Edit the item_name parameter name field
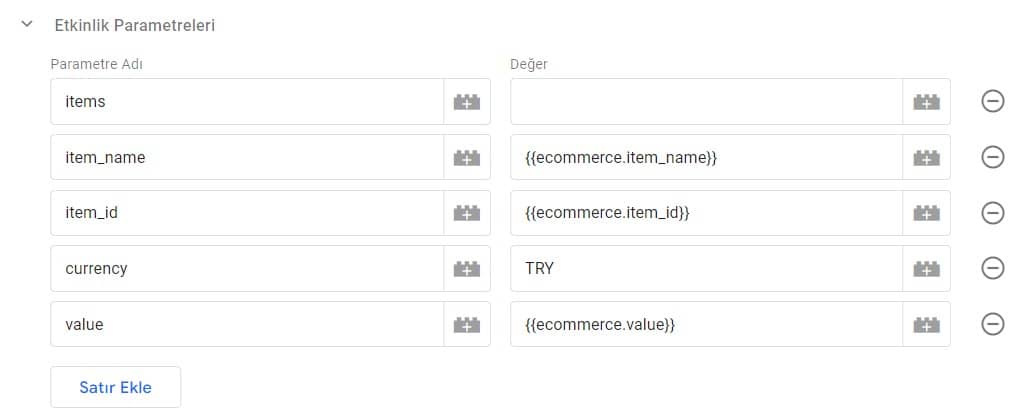 tap(247, 157)
